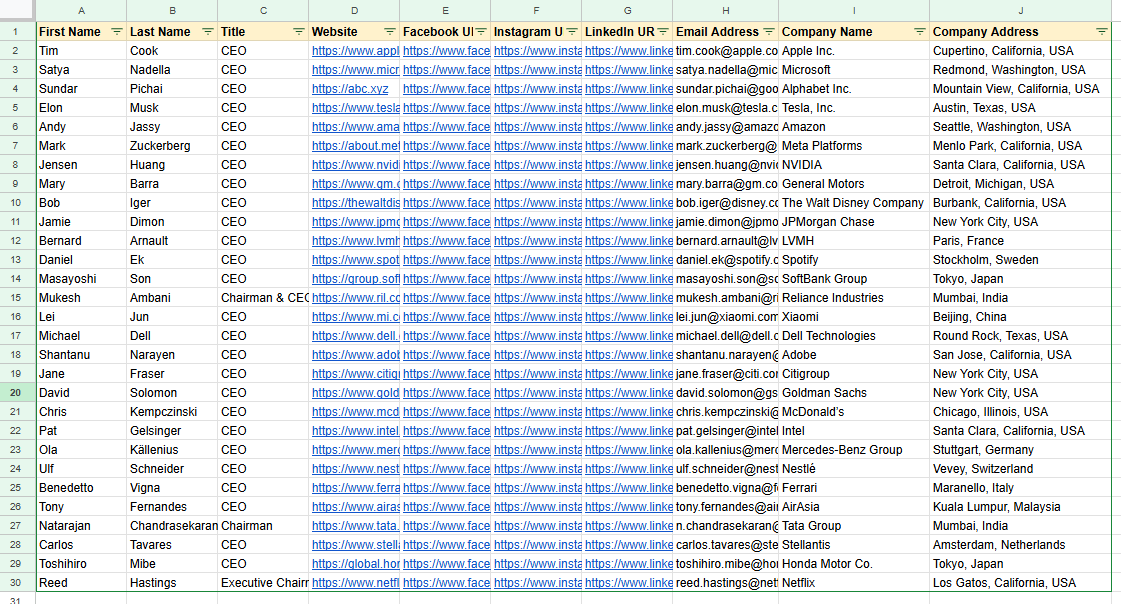Viewport: 1121px width, 604px height.
Task: Open filter dropdown for LinkedIn URL column
Action: (x=663, y=31)
